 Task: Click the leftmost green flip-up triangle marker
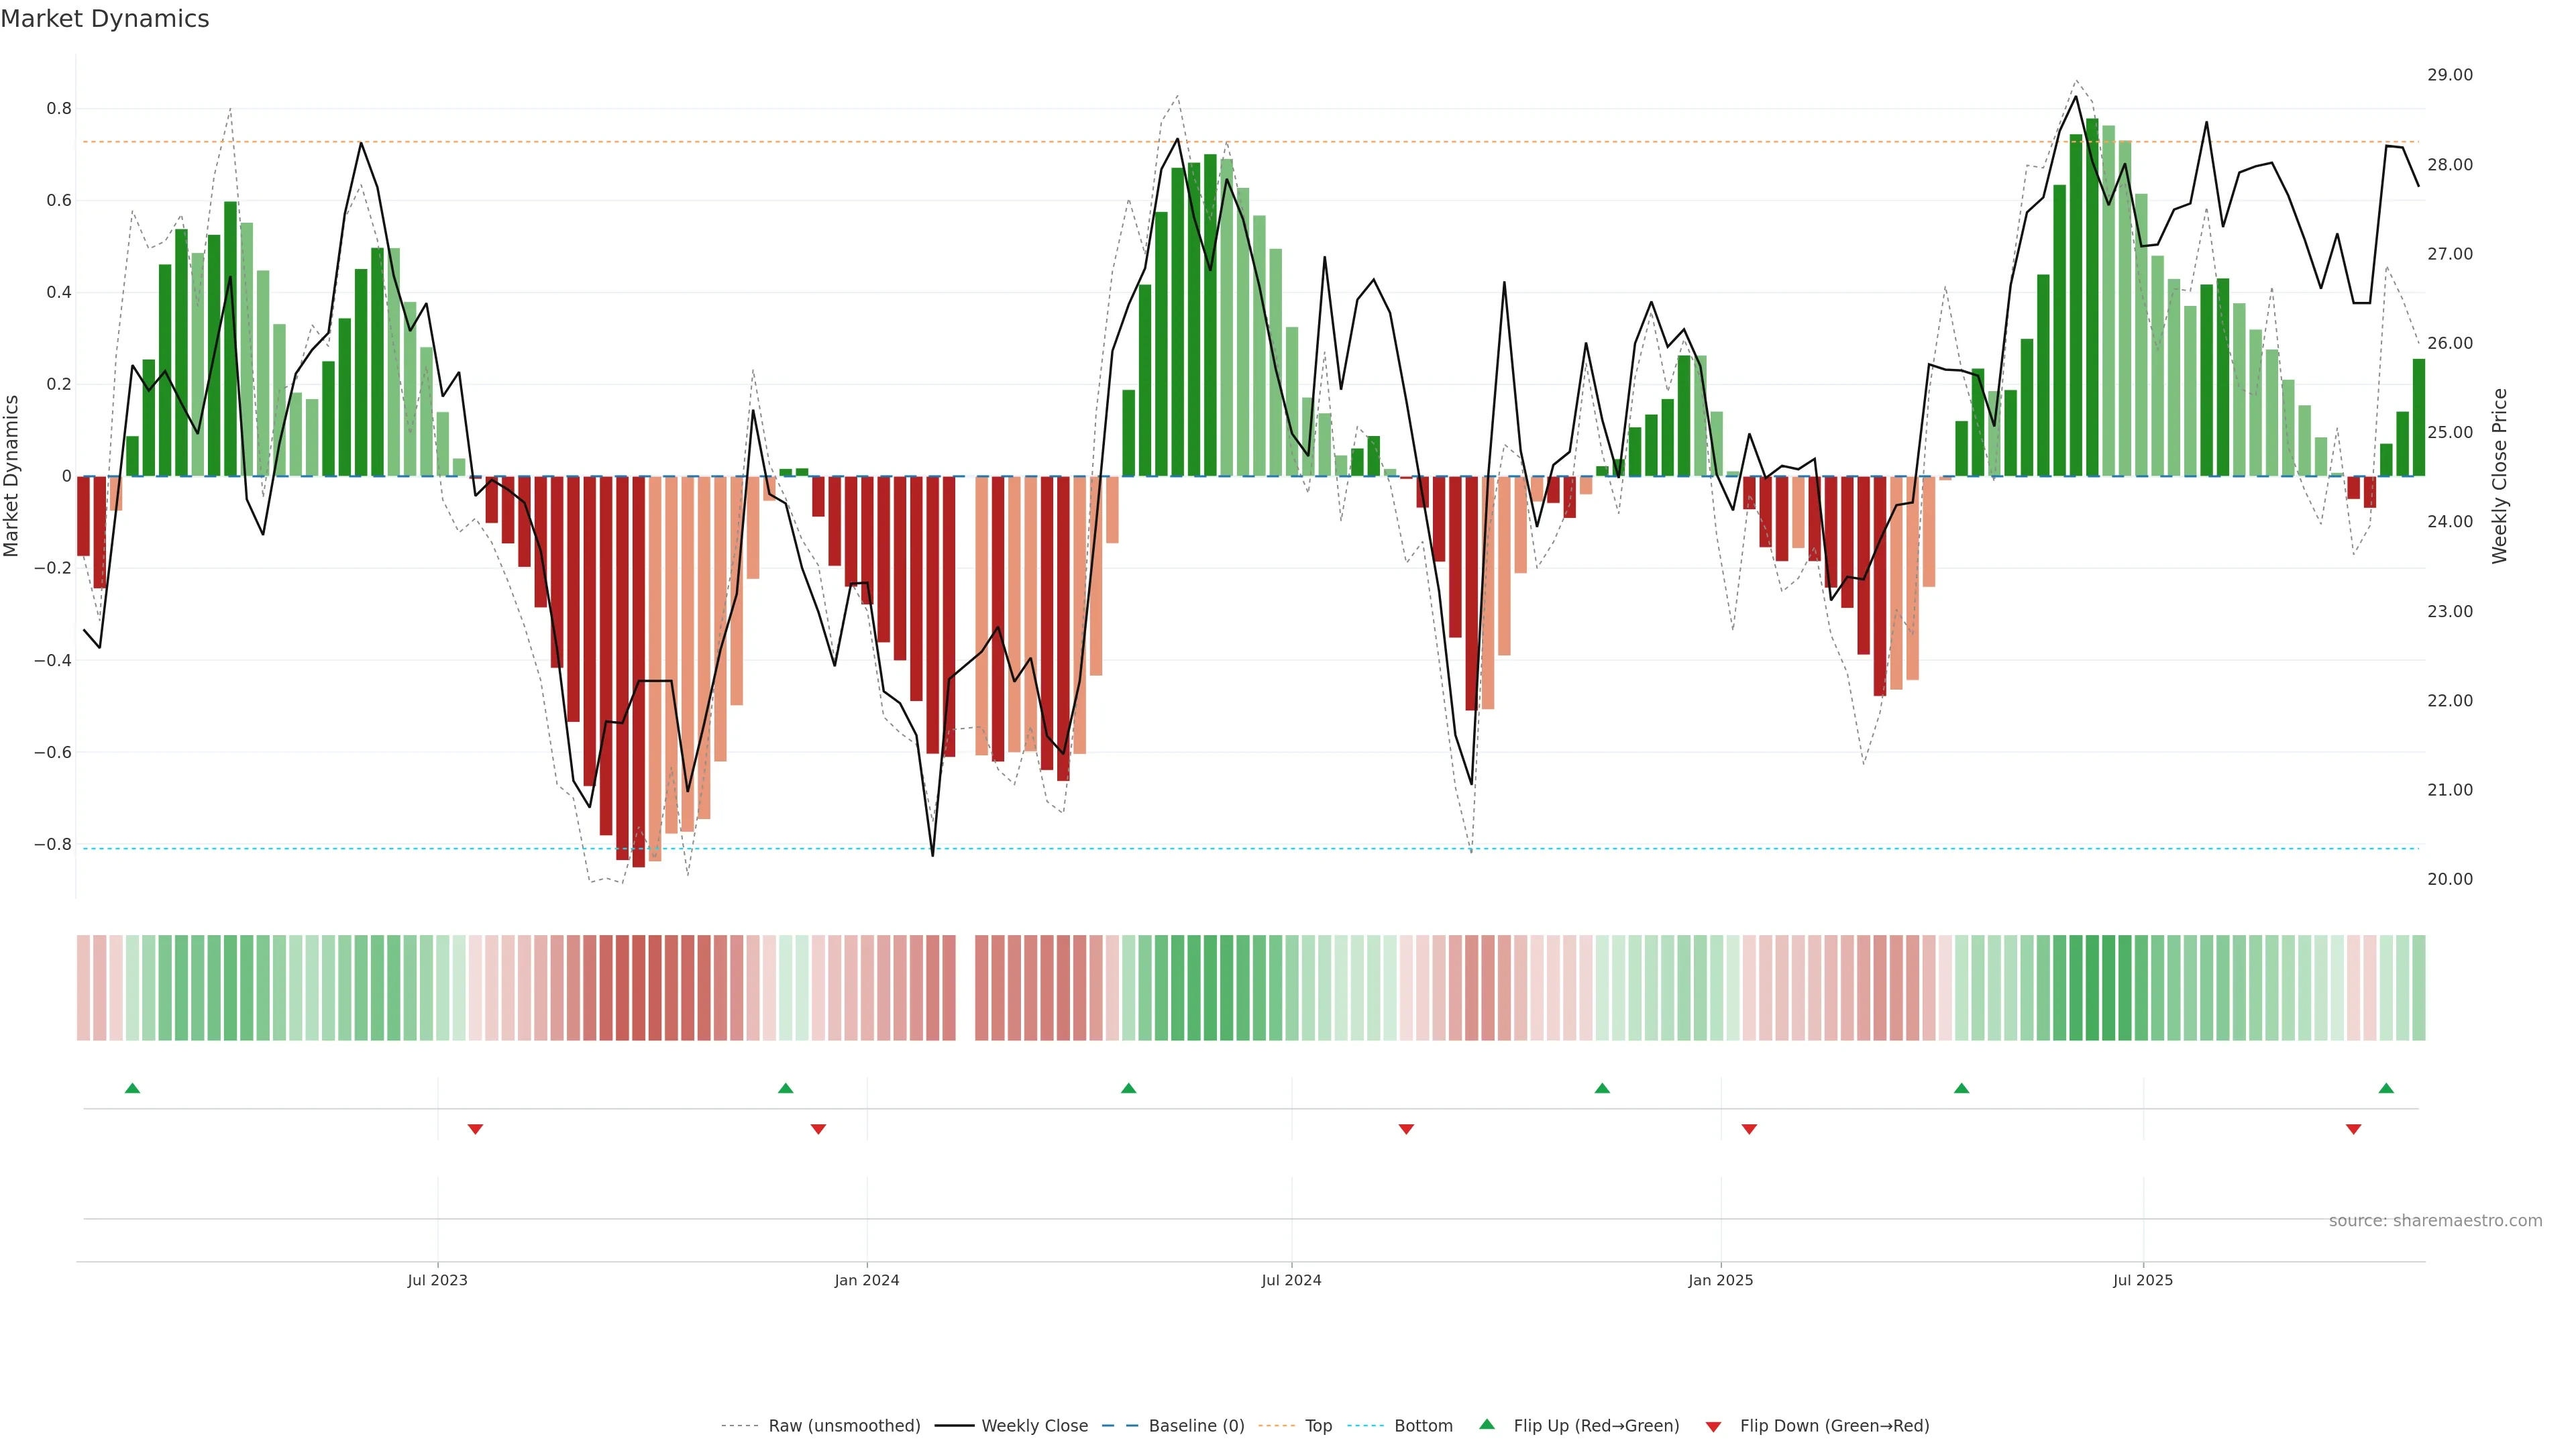pos(132,1088)
